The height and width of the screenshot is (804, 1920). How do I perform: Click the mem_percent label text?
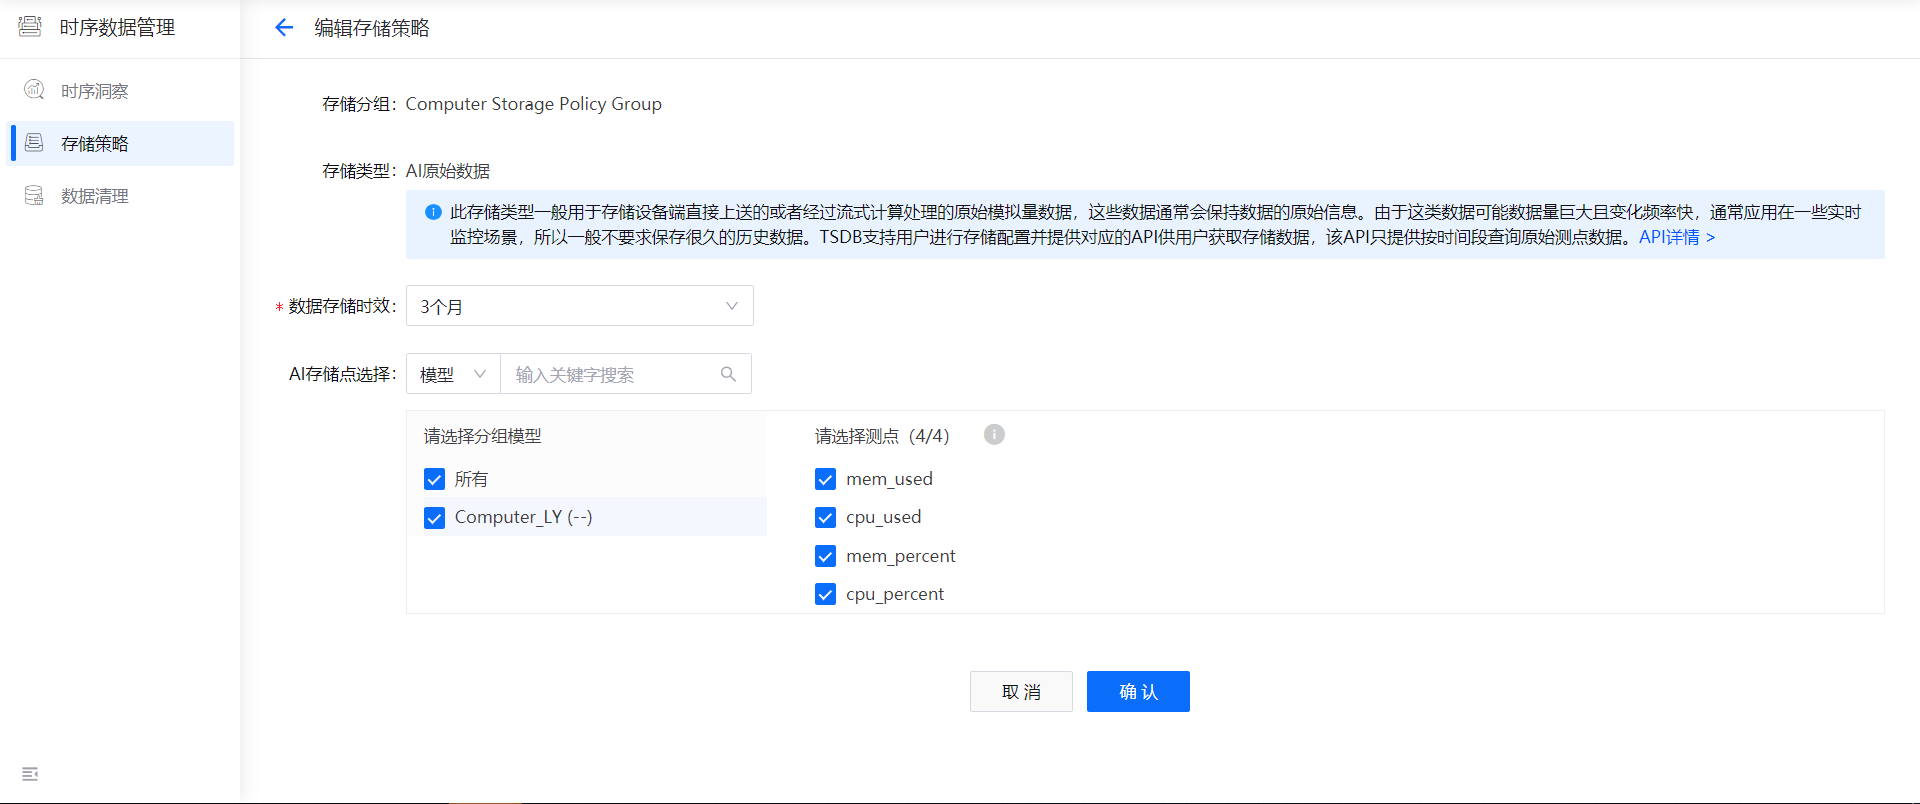pyautogui.click(x=900, y=556)
